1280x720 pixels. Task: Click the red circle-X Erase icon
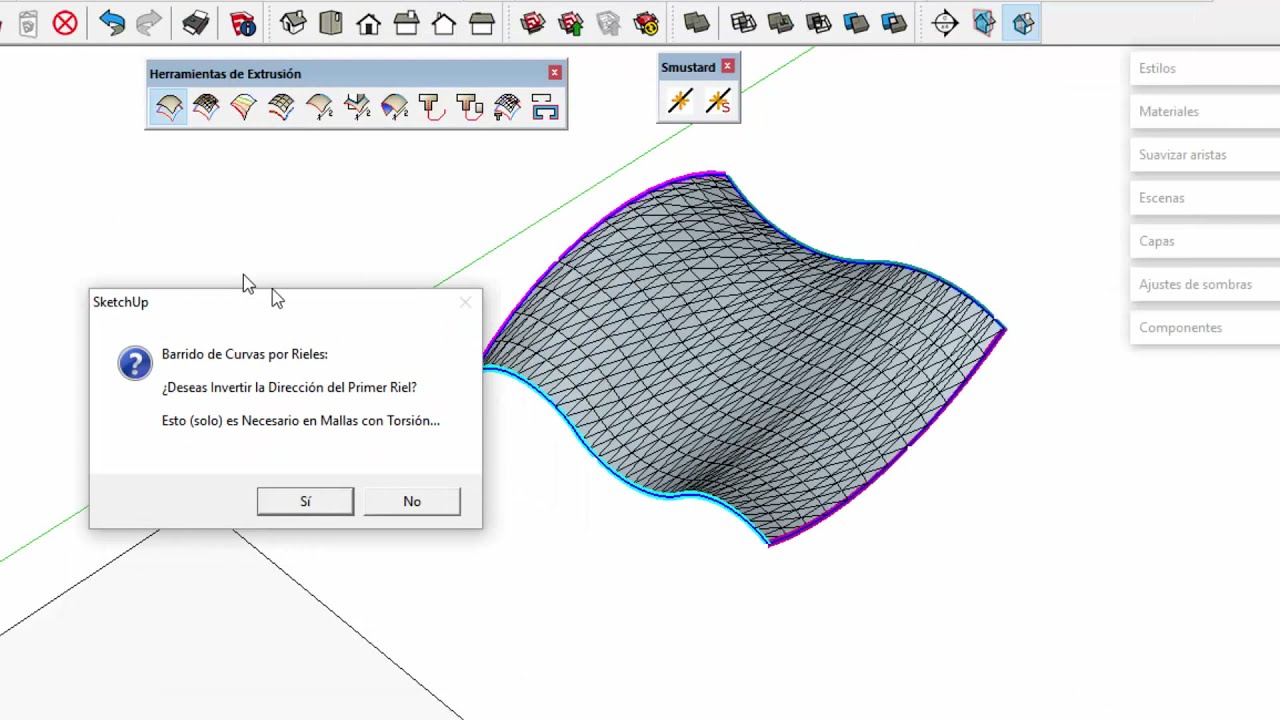point(65,23)
